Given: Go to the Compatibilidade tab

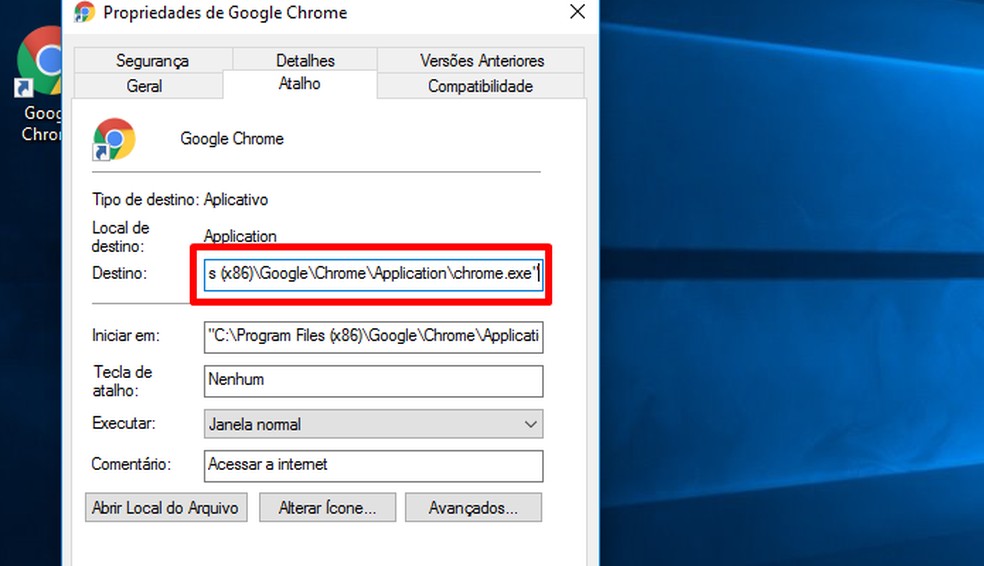Looking at the screenshot, I should [x=480, y=86].
